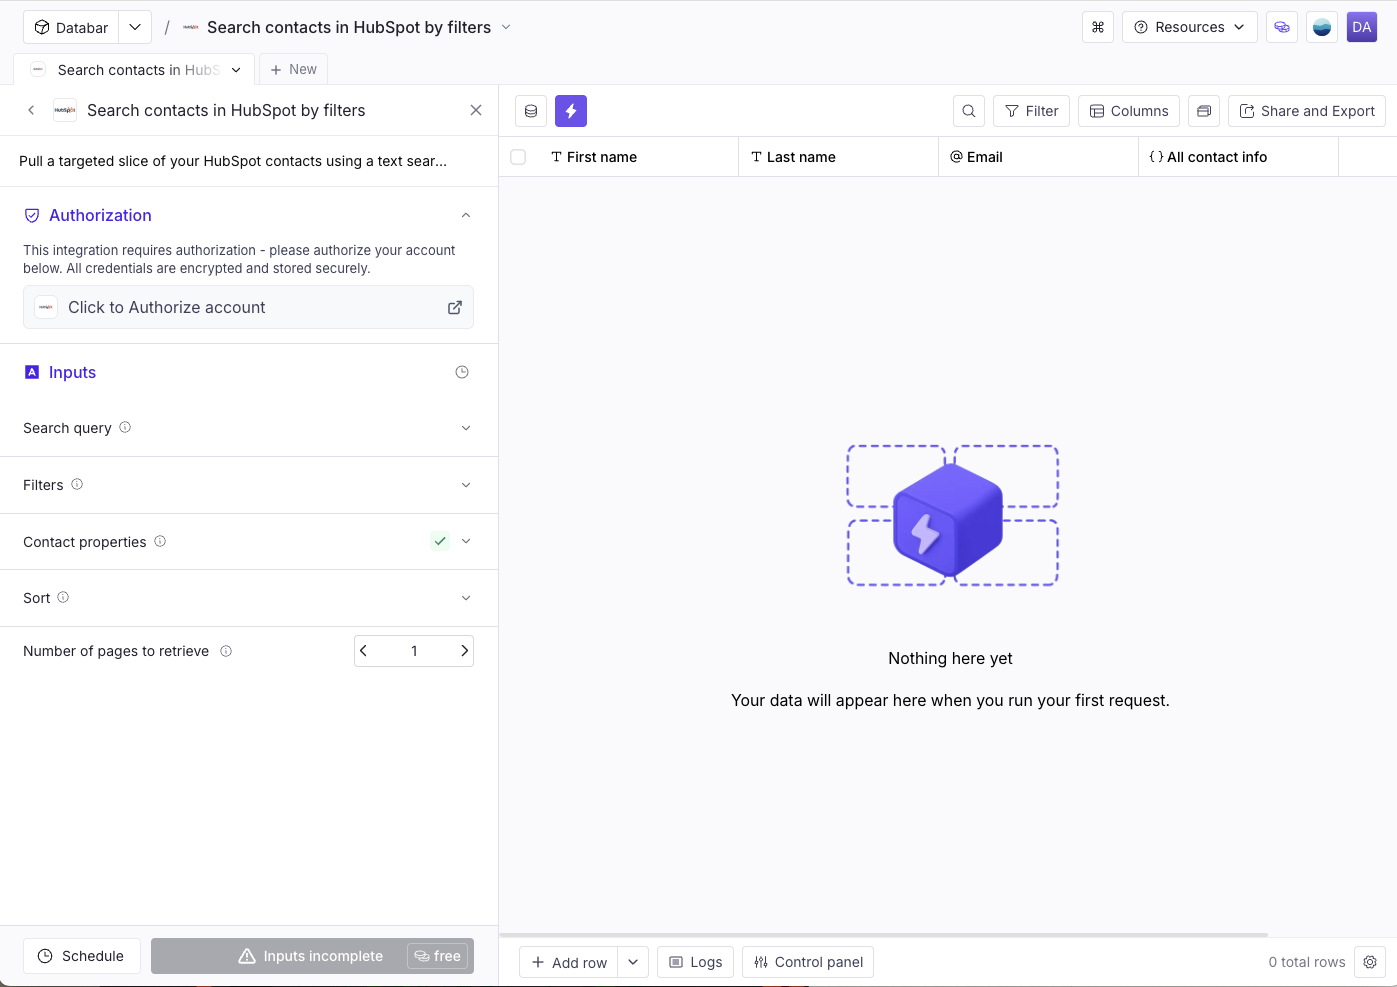Open the Inputs history clock icon
Image resolution: width=1397 pixels, height=987 pixels.
tap(462, 372)
